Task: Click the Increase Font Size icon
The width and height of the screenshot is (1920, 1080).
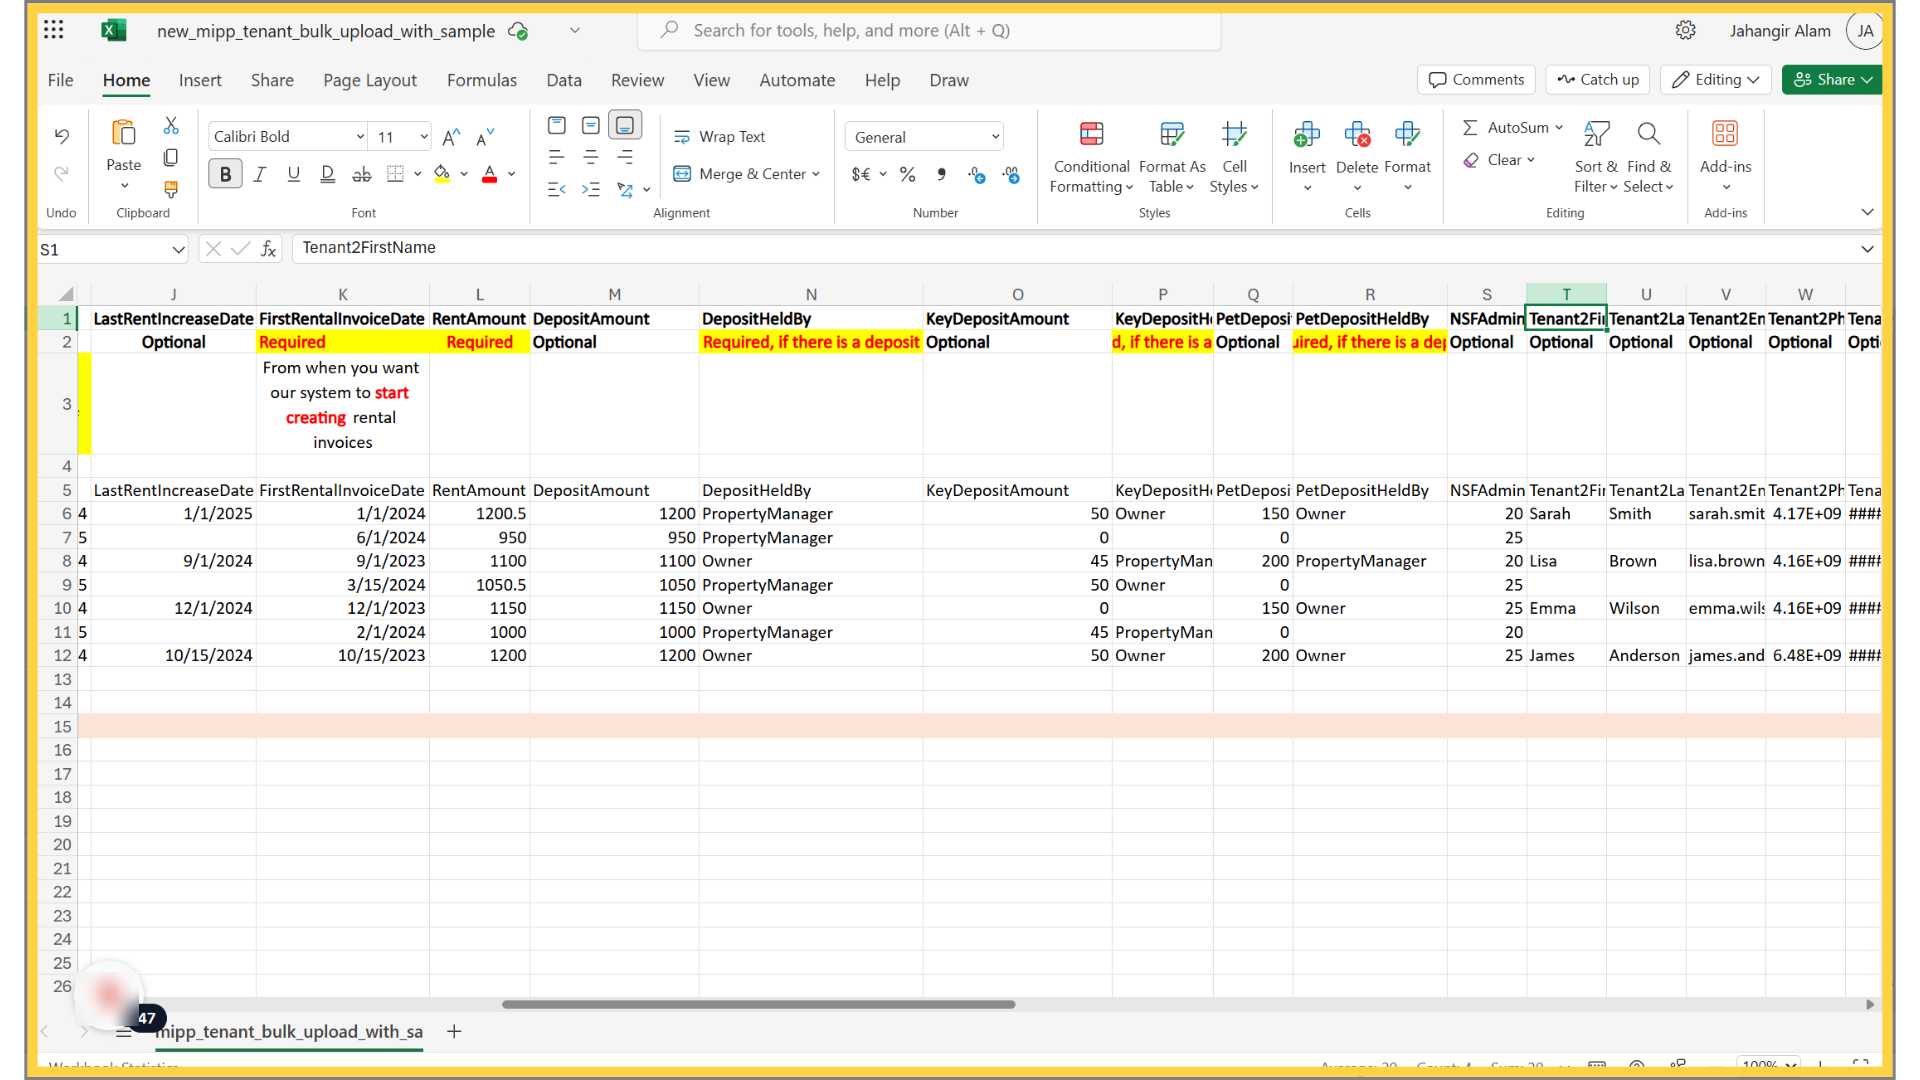Action: pos(451,137)
